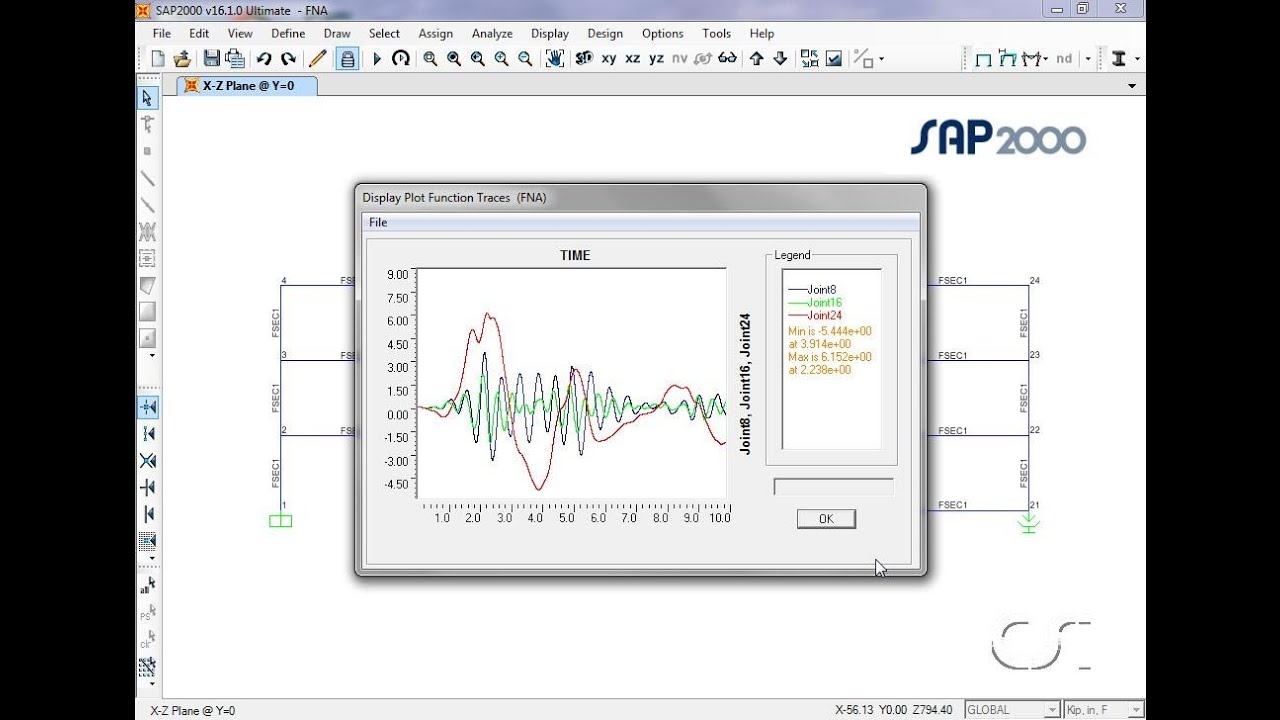Screen dimensions: 1280x720
Task: Select the Pointer selection tool
Action: (x=147, y=98)
